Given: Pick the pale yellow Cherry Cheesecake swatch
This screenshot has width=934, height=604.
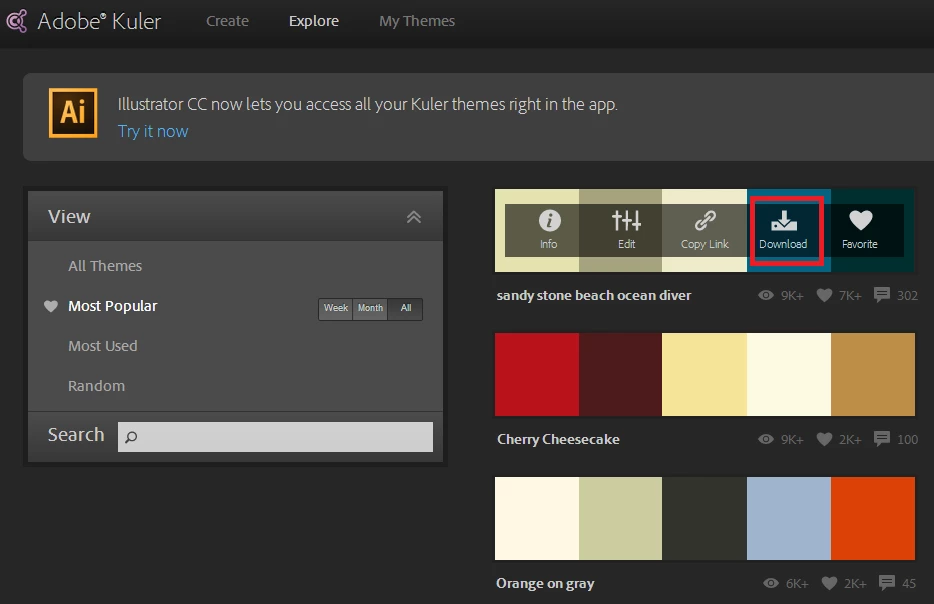Looking at the screenshot, I should (x=704, y=374).
